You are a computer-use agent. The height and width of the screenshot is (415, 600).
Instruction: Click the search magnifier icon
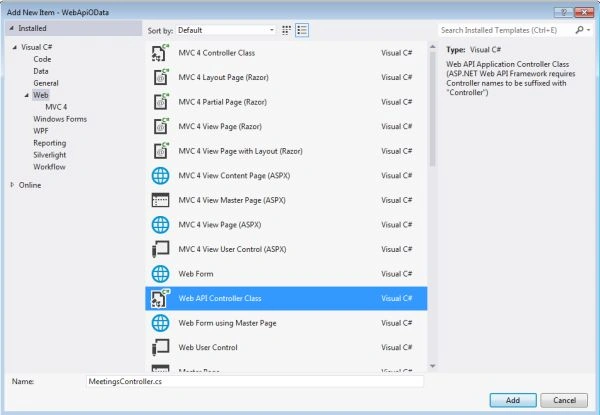[x=579, y=30]
